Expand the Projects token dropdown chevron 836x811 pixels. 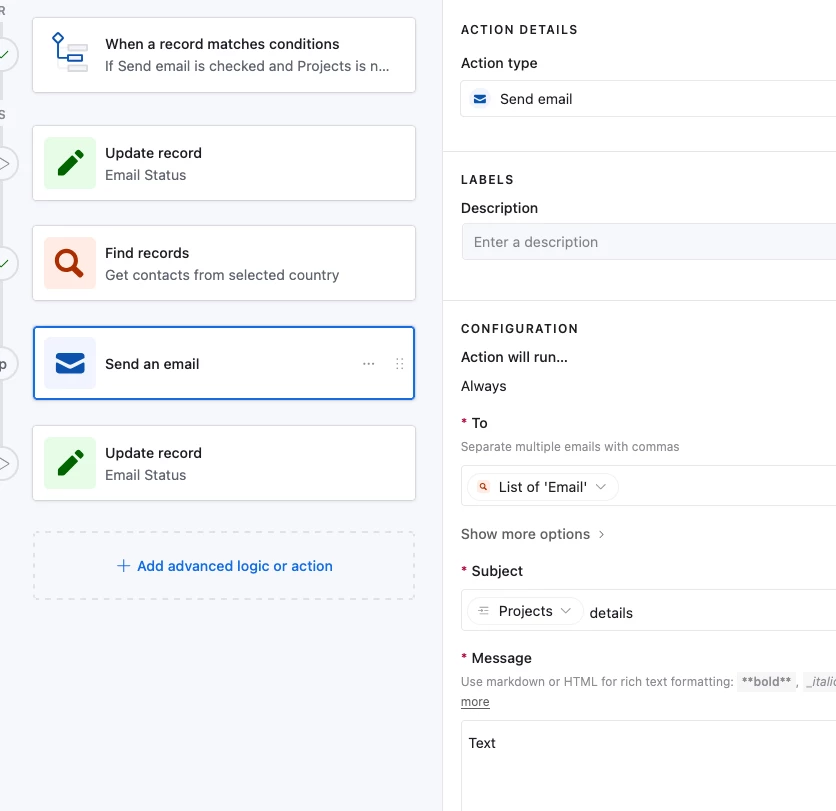click(x=567, y=611)
